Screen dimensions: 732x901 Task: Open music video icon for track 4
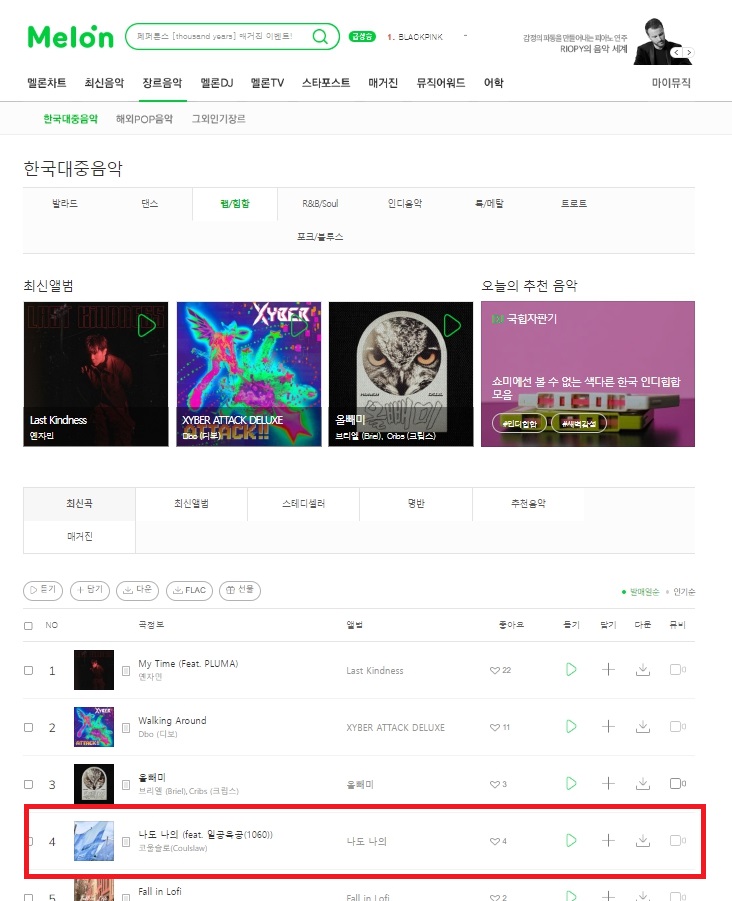[677, 841]
